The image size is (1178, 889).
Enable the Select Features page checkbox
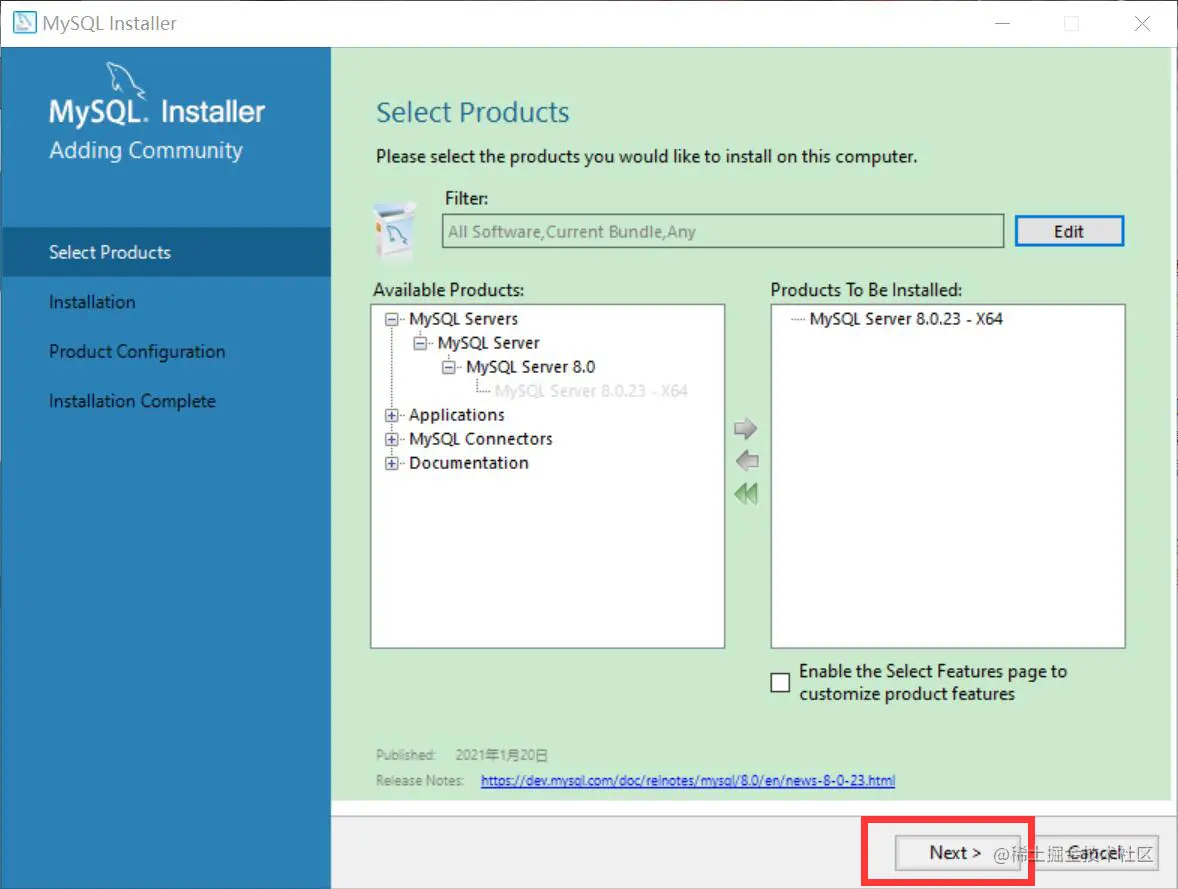coord(781,682)
